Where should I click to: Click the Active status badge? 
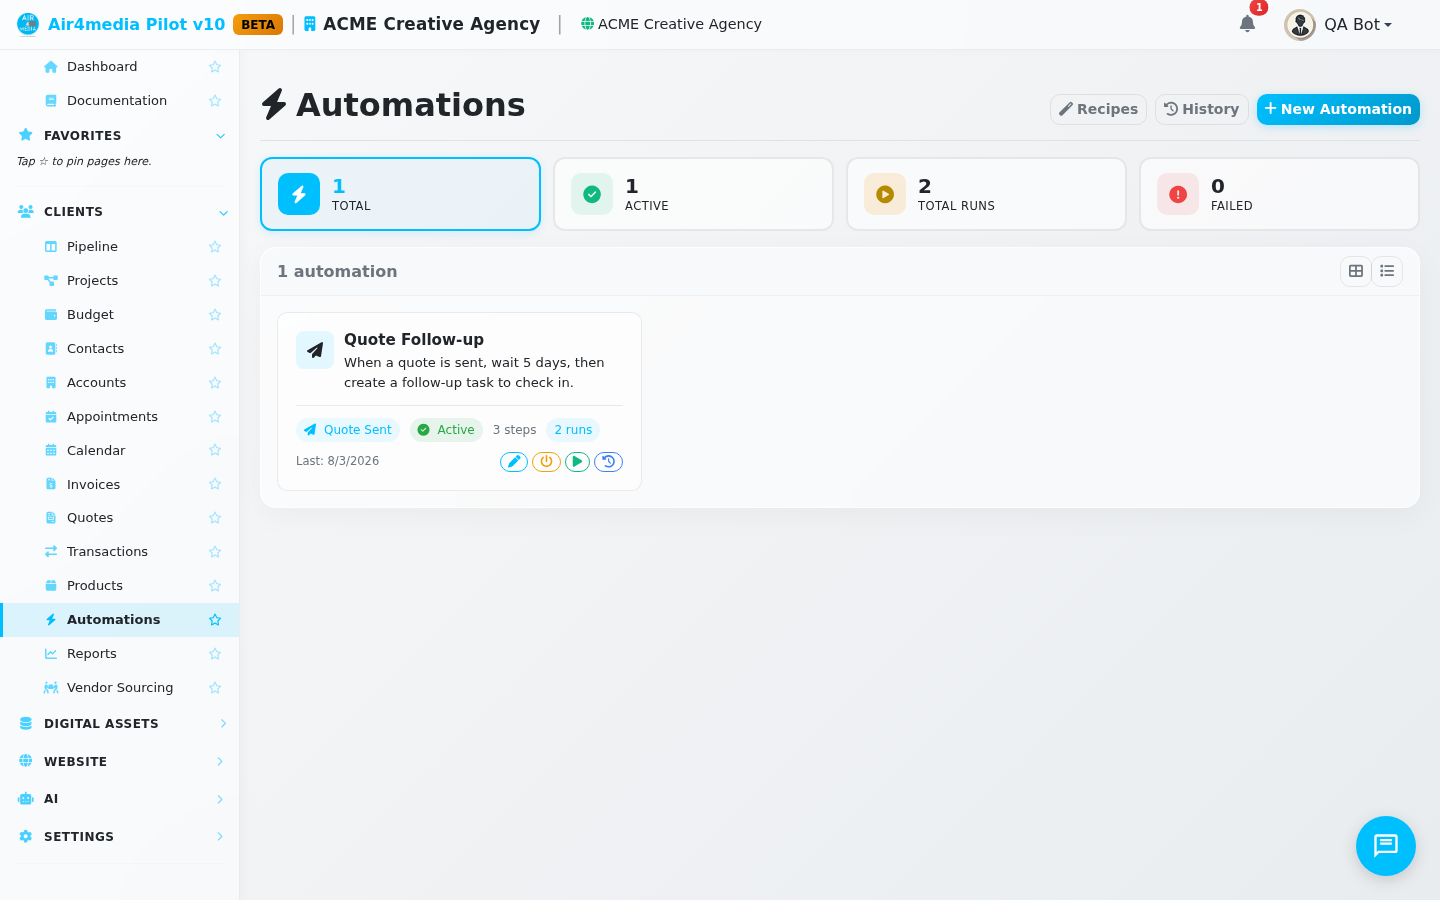(446, 430)
